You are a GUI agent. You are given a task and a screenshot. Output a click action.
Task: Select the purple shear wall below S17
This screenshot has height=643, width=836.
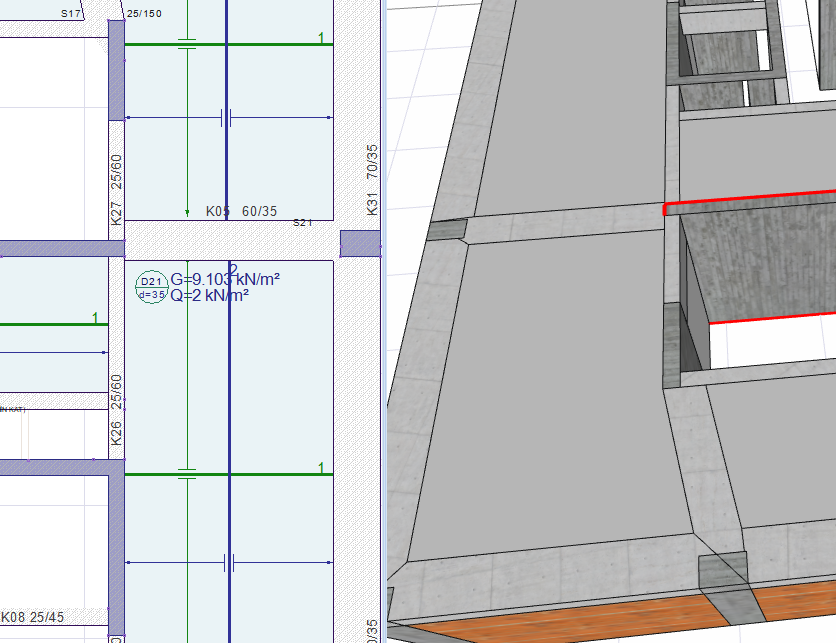point(116,70)
